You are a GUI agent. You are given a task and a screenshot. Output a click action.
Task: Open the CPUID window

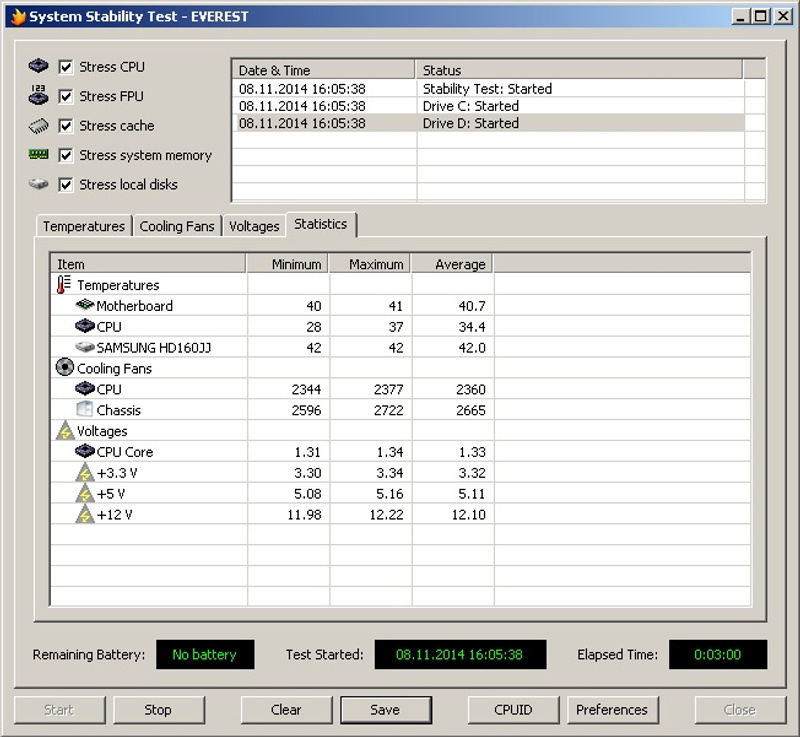pos(513,710)
